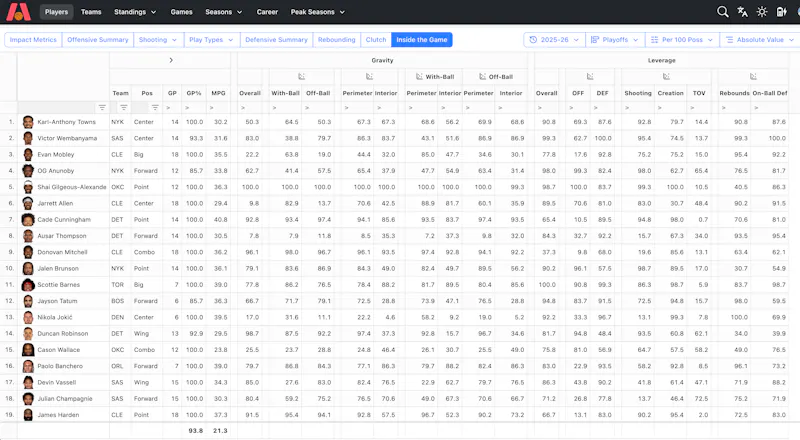
Task: Open the player name column filter icon
Action: 102,108
